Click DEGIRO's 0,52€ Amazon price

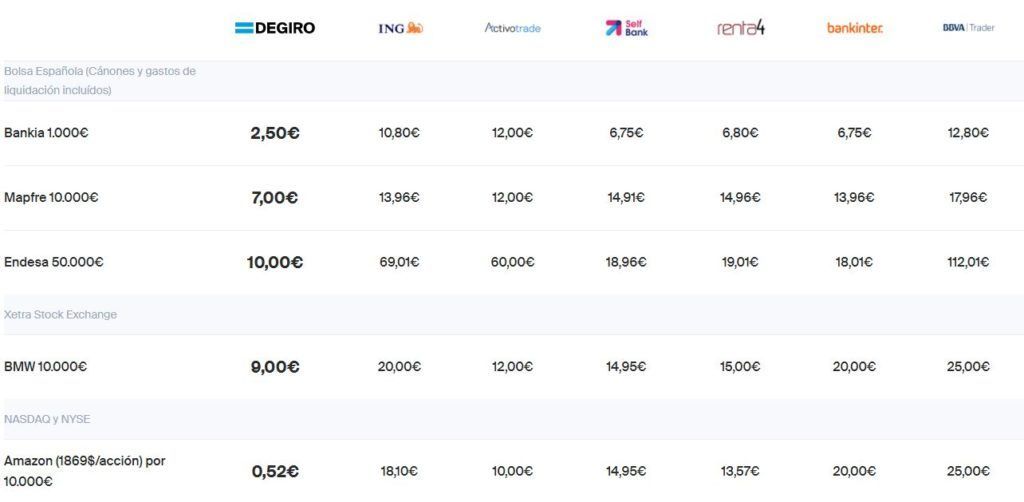pyautogui.click(x=275, y=471)
